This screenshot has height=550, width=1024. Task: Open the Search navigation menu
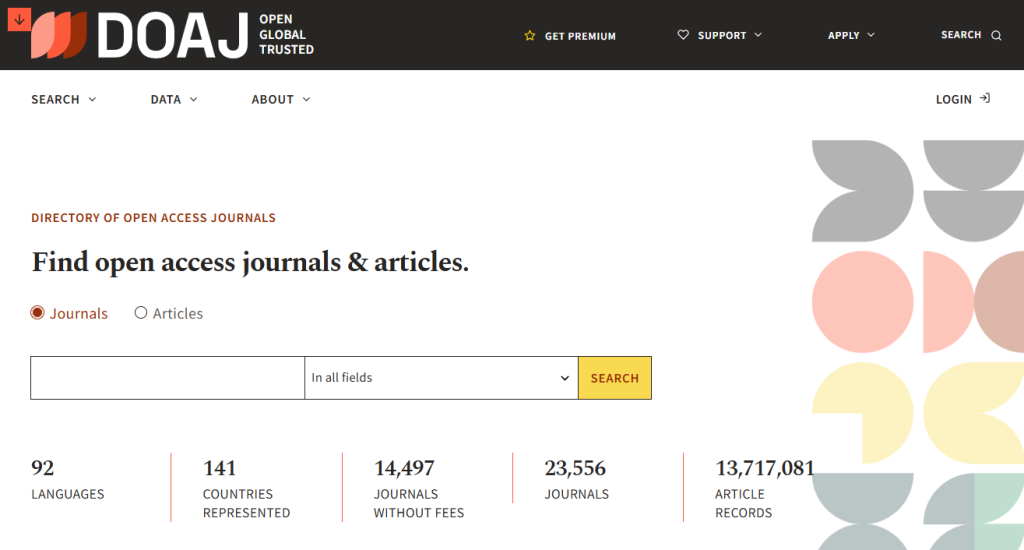click(x=64, y=99)
